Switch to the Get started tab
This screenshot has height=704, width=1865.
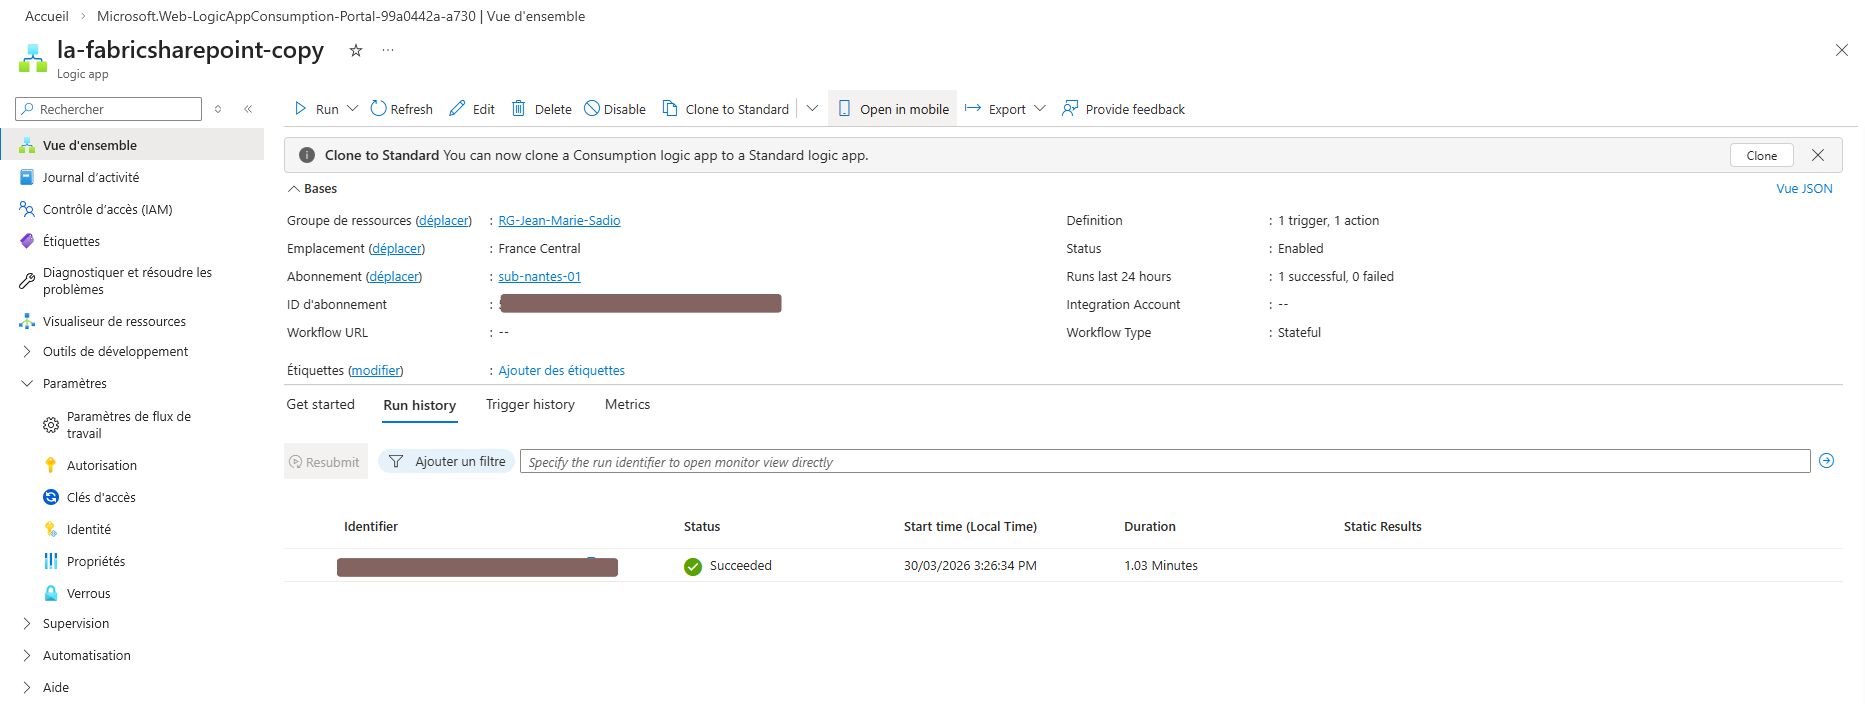click(320, 404)
